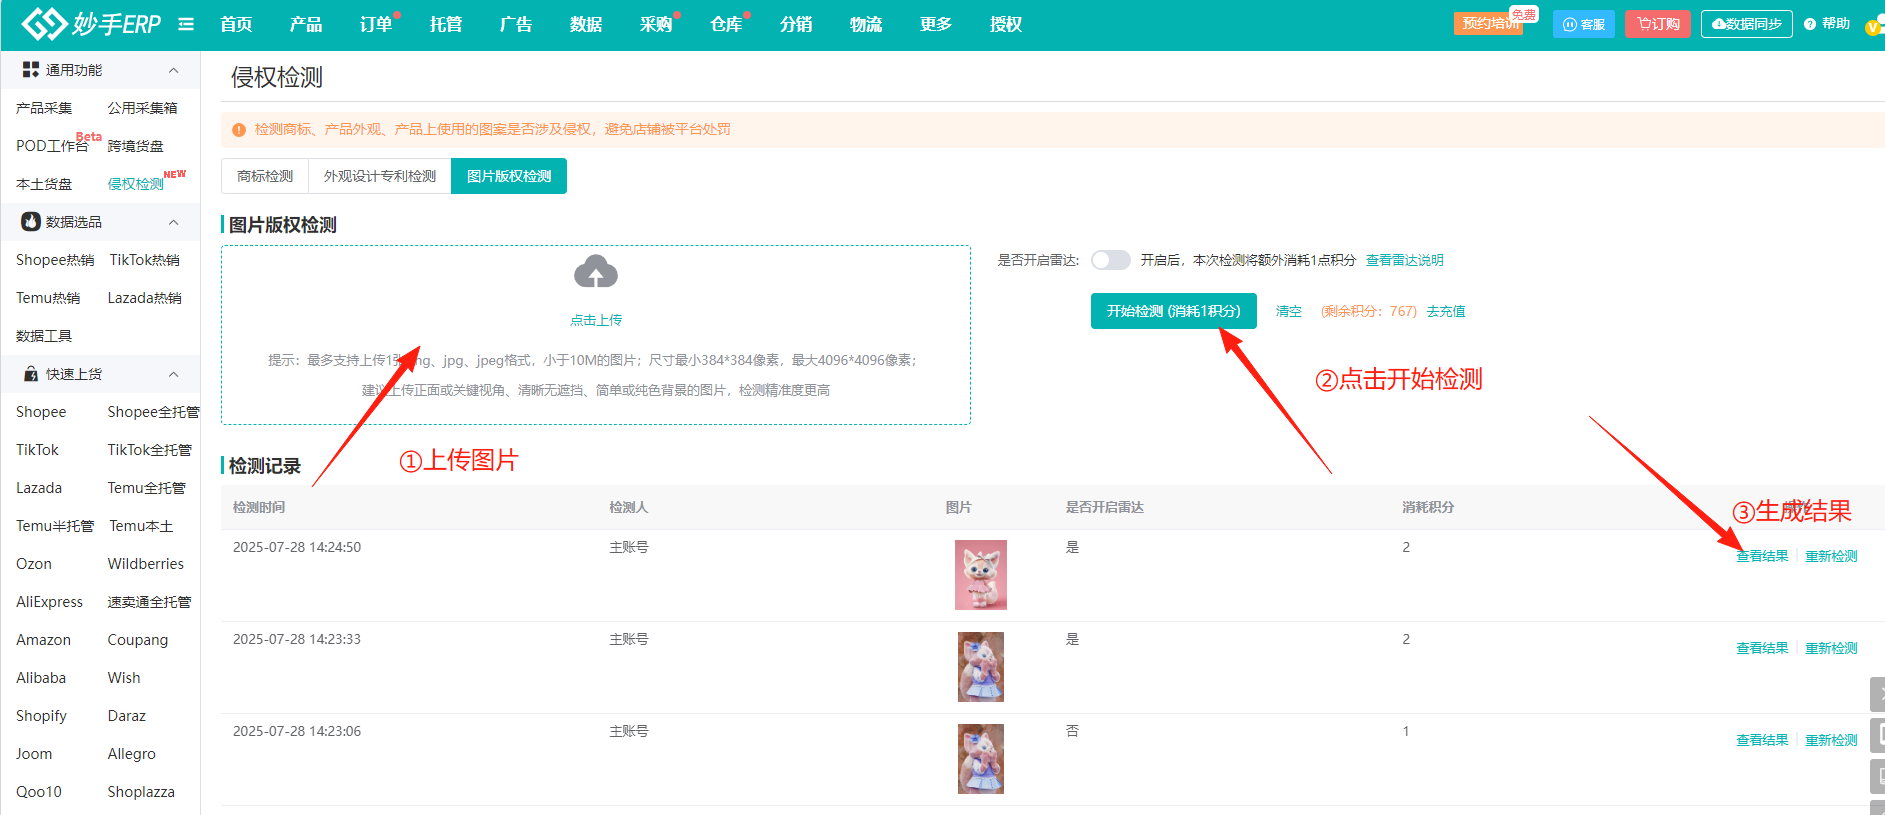Screen dimensions: 1885x815
Task: Click the 数据选品 flame icon
Action: point(31,222)
